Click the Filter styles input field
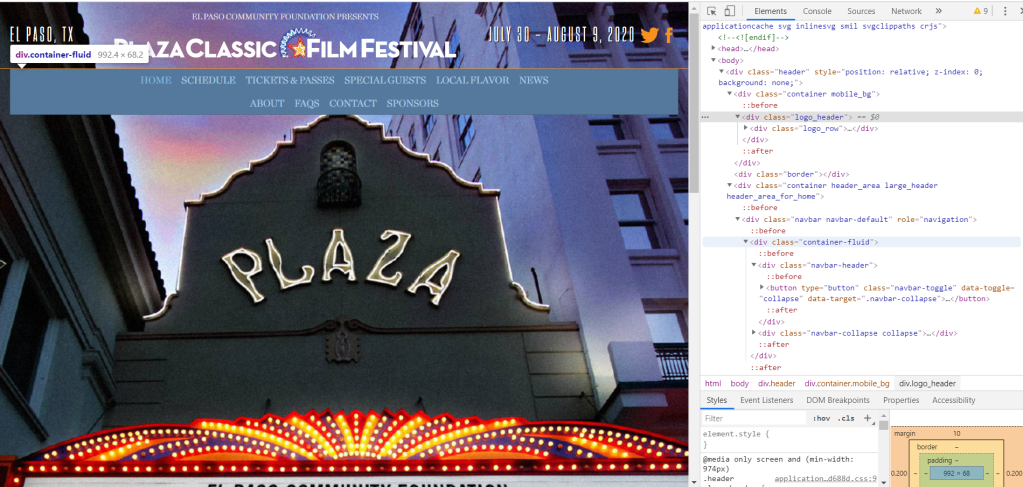Viewport: 1023px width, 487px height. click(x=750, y=419)
